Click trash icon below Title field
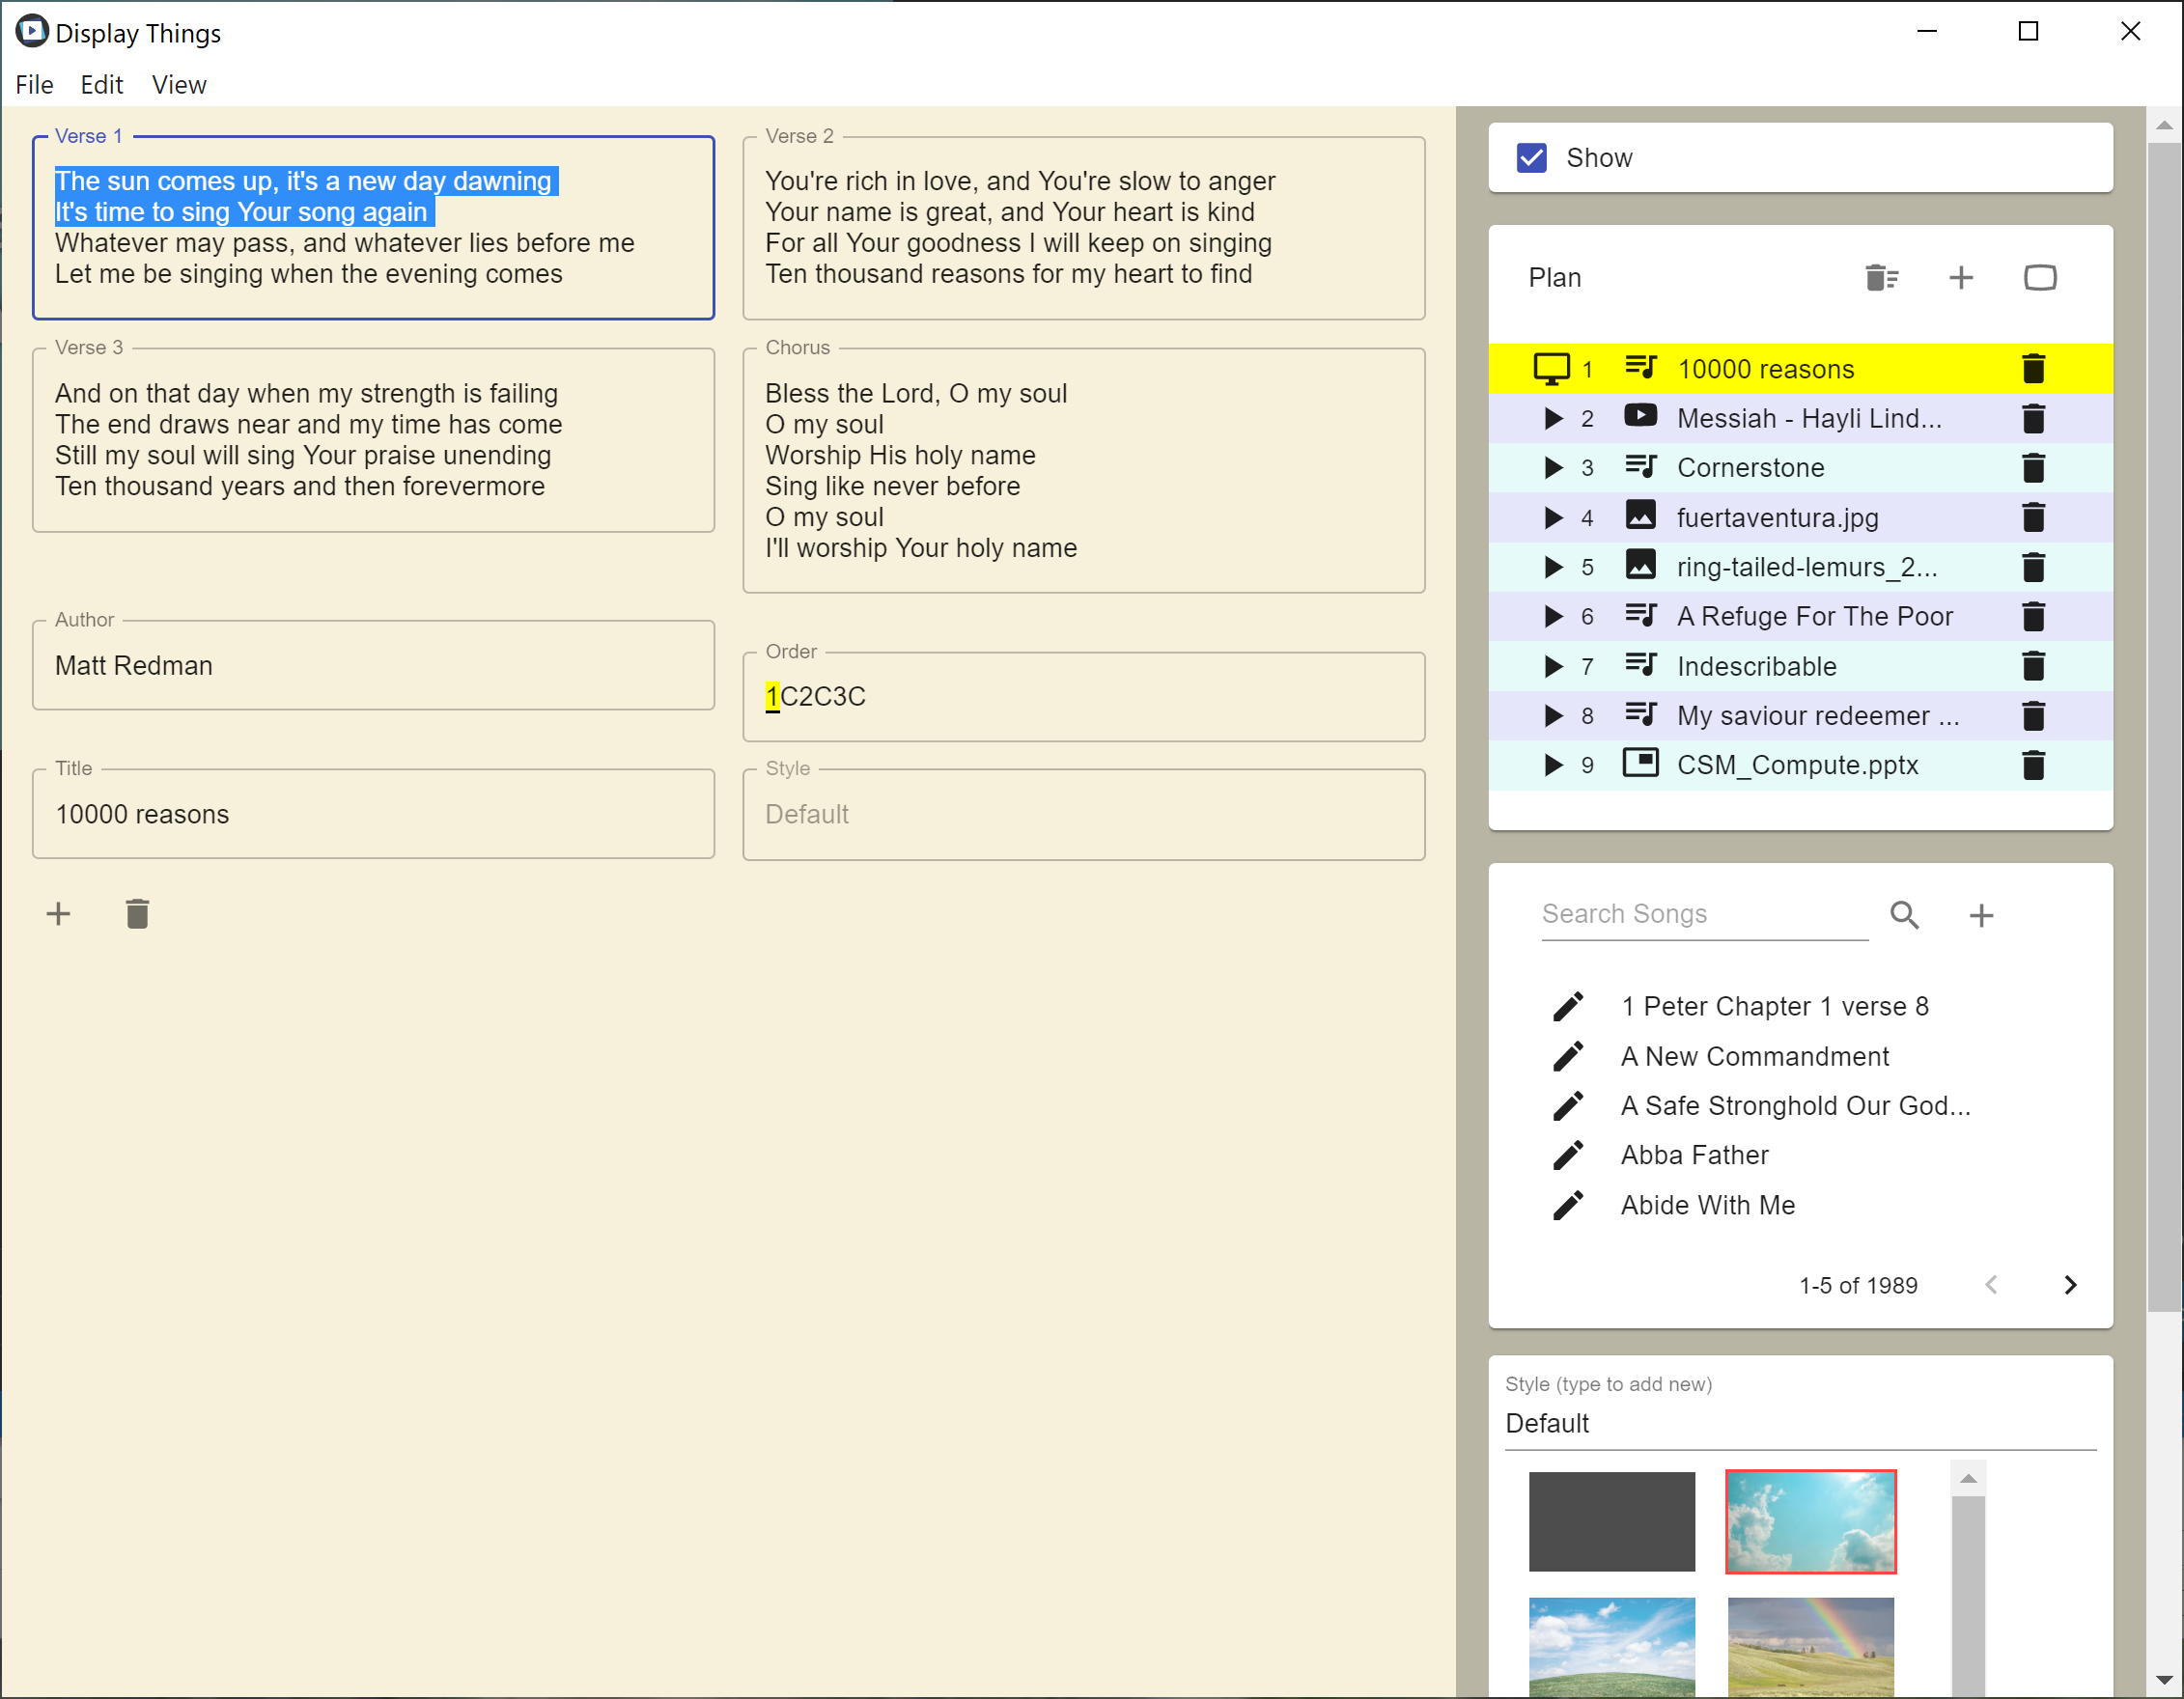 click(x=137, y=913)
